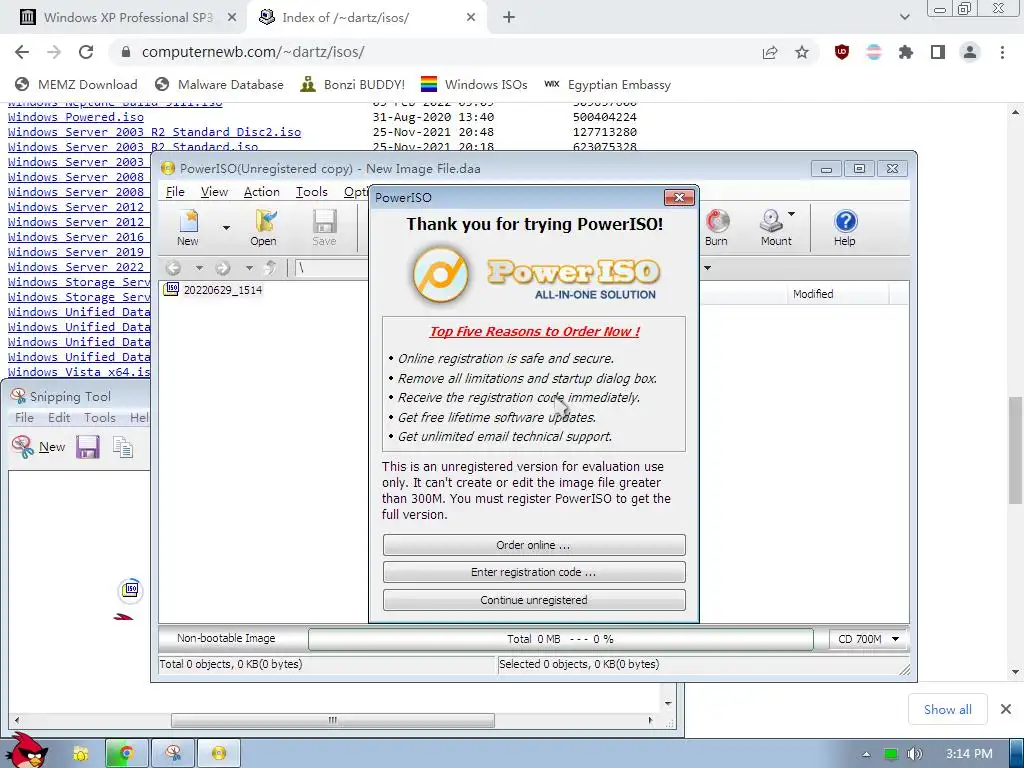Click the Save floppy icon in PowerISO
Image resolution: width=1024 pixels, height=768 pixels.
click(325, 222)
